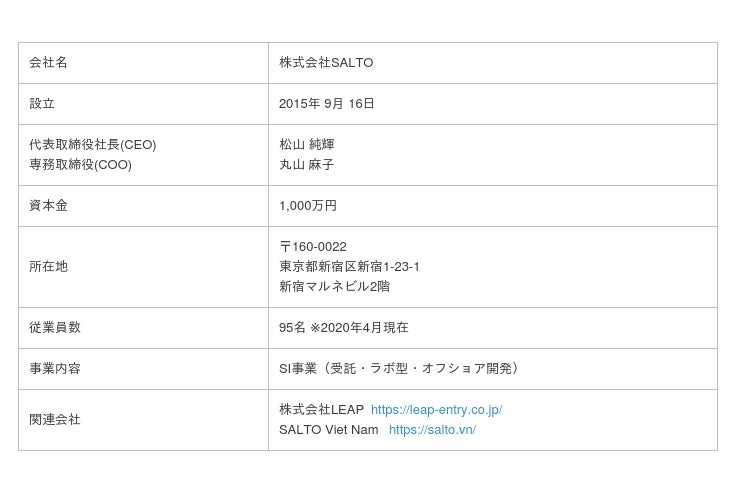This screenshot has height=491, width=740.
Task: Click the capital amount 1,000万円
Action: [x=308, y=206]
